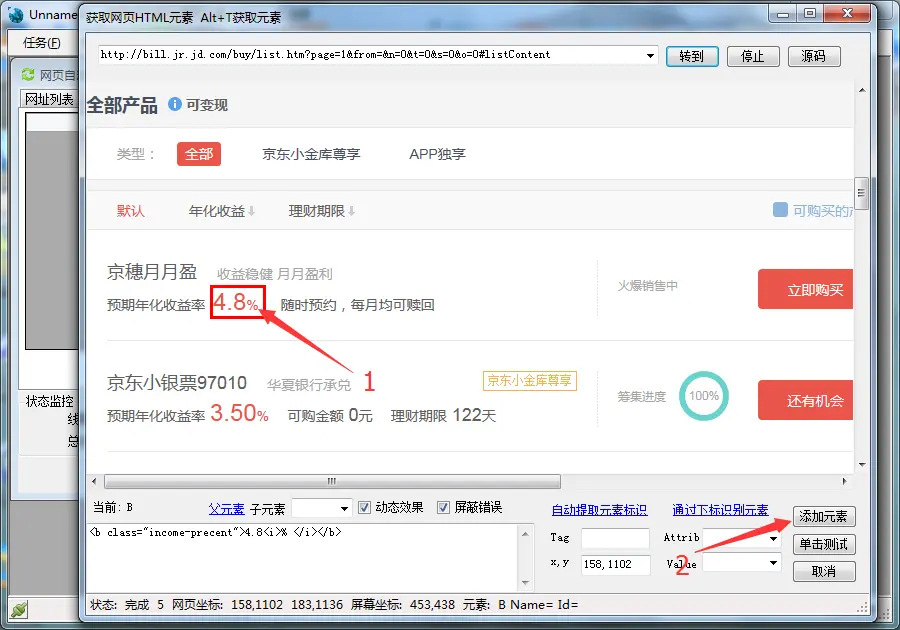Viewport: 900px width, 630px height.
Task: Open 京东小银票97010 product title
Action: (177, 383)
